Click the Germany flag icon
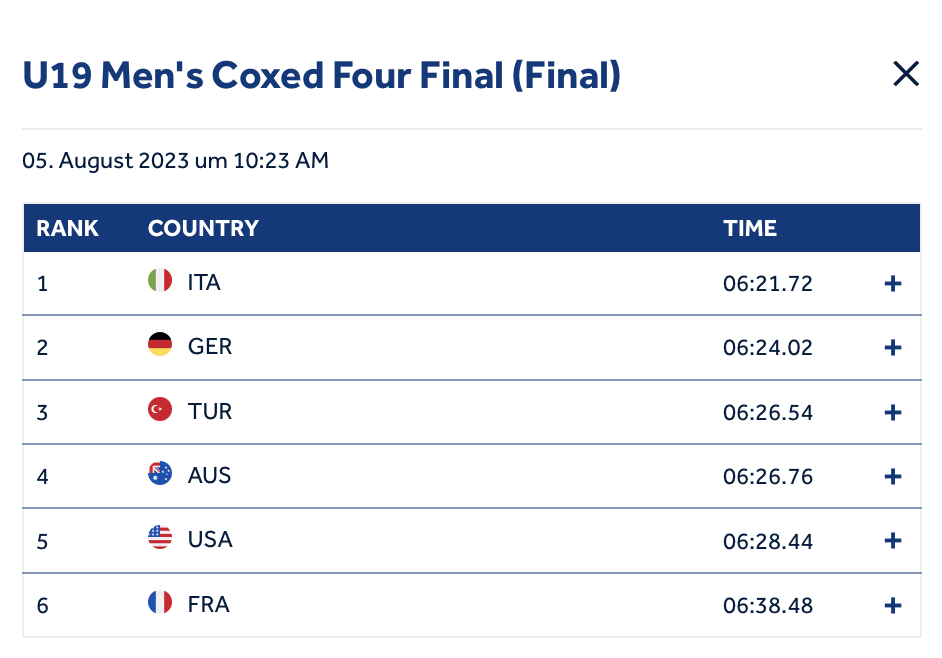The image size is (942, 658). (x=160, y=344)
